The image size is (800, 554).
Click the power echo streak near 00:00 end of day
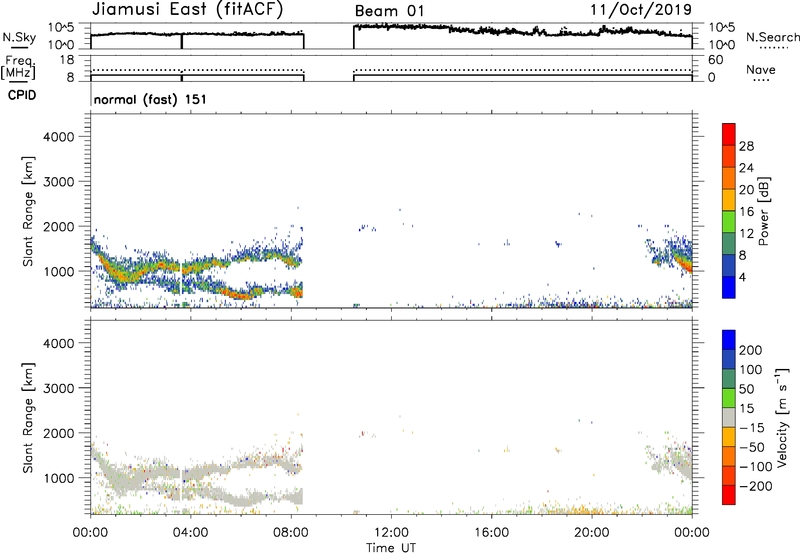[x=683, y=259]
